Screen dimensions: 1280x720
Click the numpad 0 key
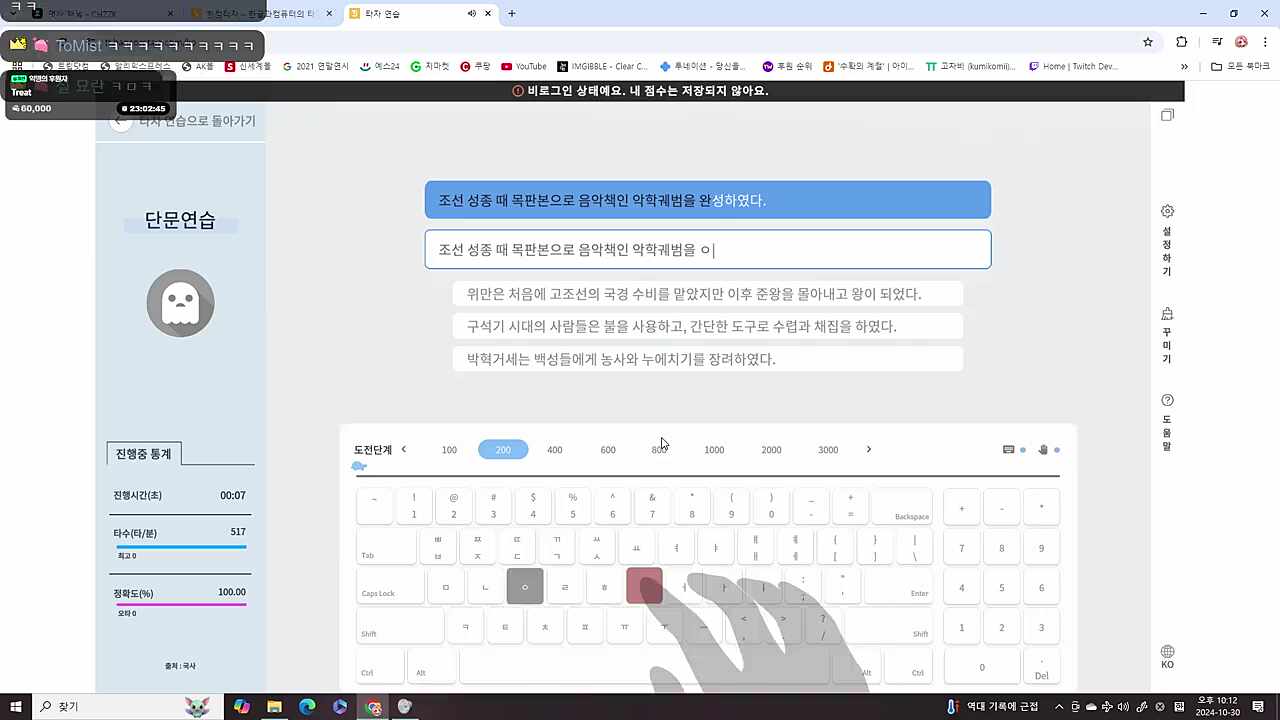[981, 667]
